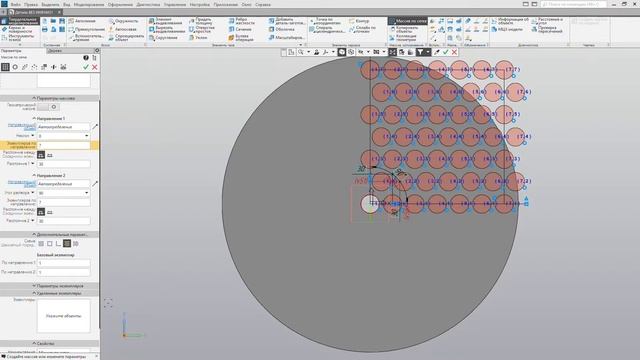
Task: Click the Контур sketch tool
Action: [x=359, y=21]
